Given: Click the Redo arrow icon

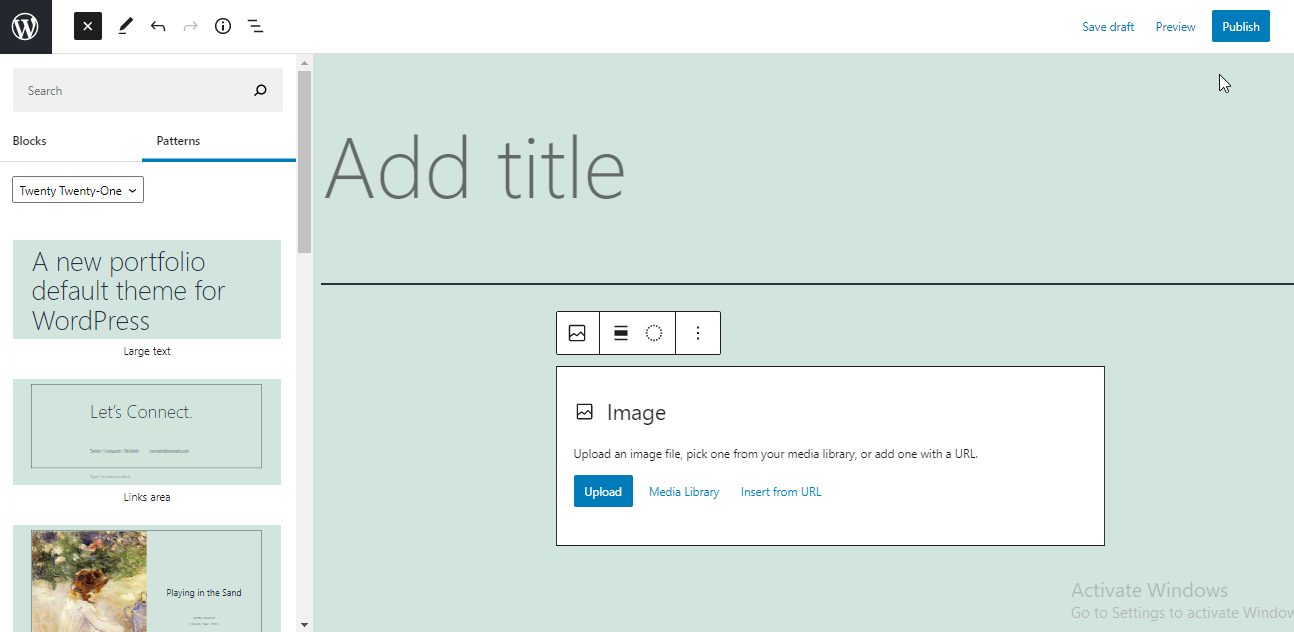Looking at the screenshot, I should click(190, 26).
